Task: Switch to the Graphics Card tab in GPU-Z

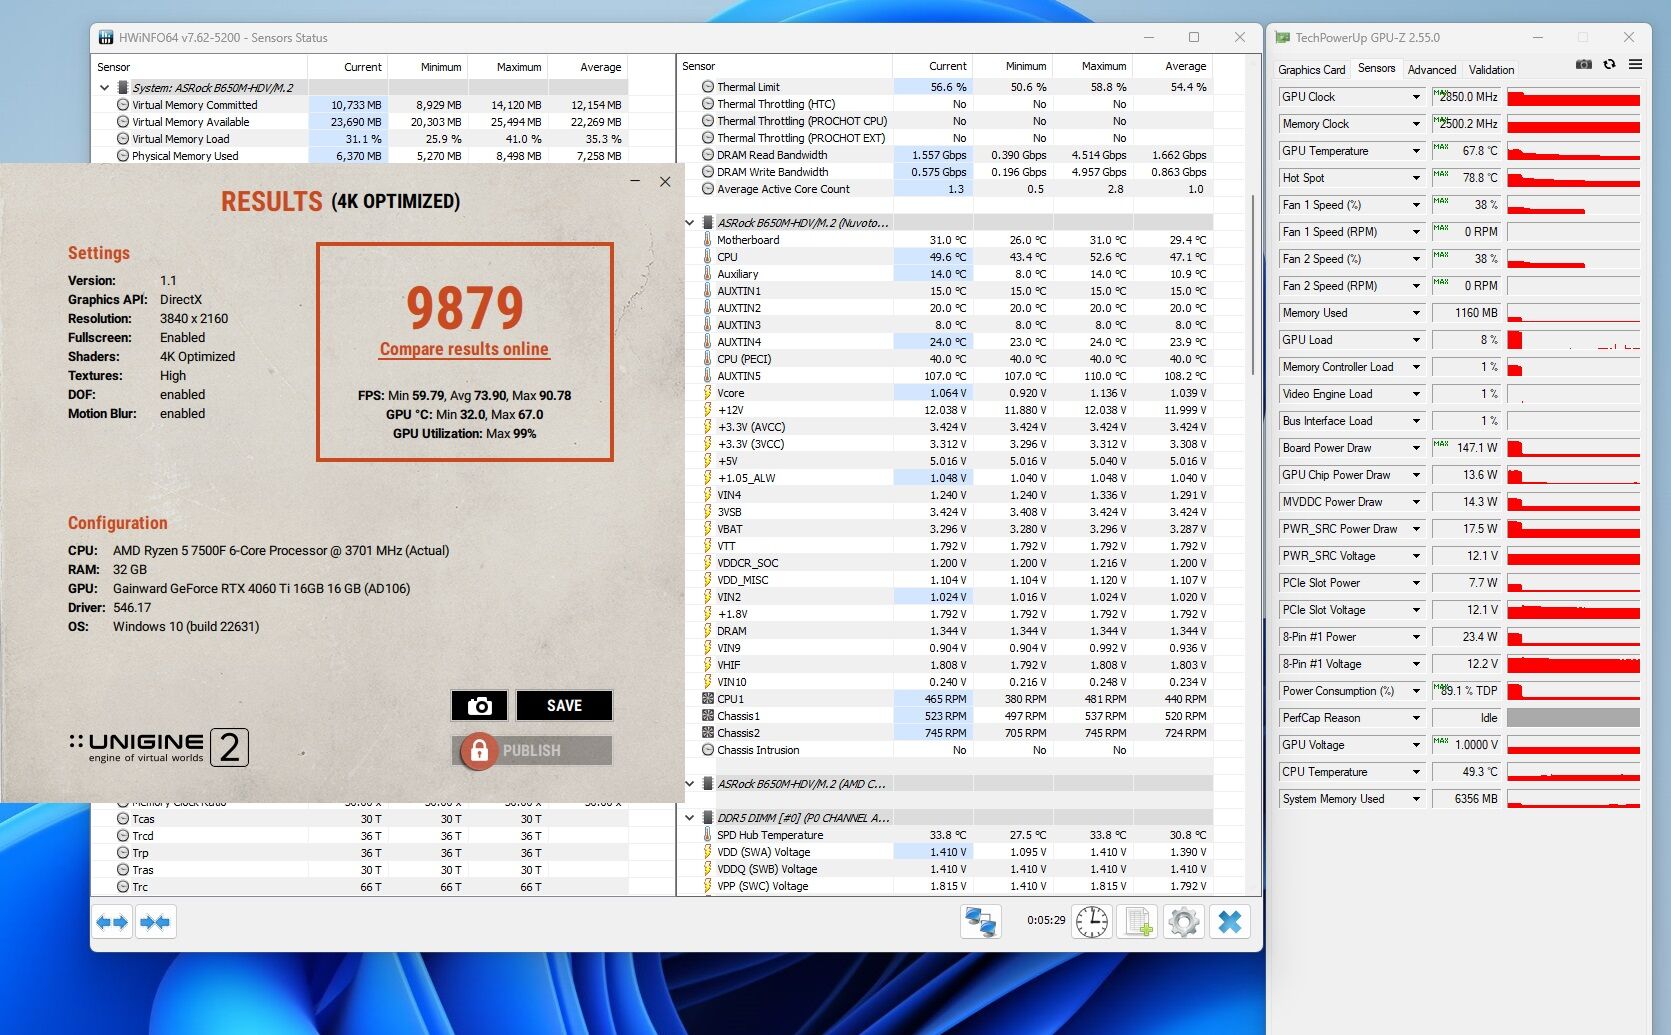Action: coord(1311,70)
